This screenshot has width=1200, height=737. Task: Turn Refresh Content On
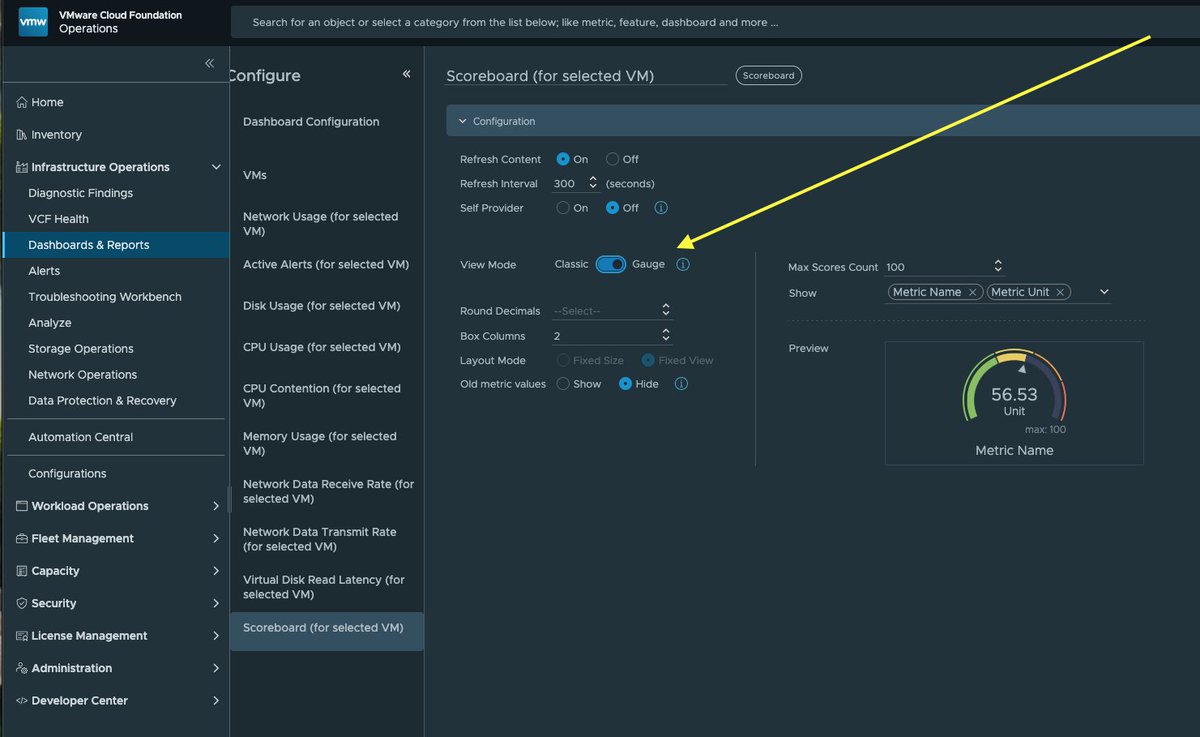[563, 159]
